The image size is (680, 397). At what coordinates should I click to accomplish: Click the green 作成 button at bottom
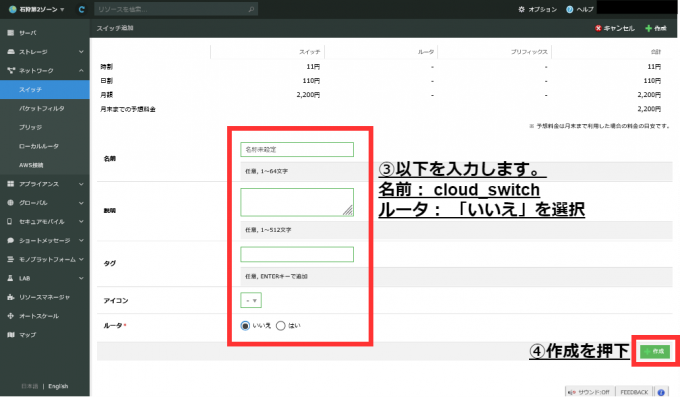pos(655,351)
